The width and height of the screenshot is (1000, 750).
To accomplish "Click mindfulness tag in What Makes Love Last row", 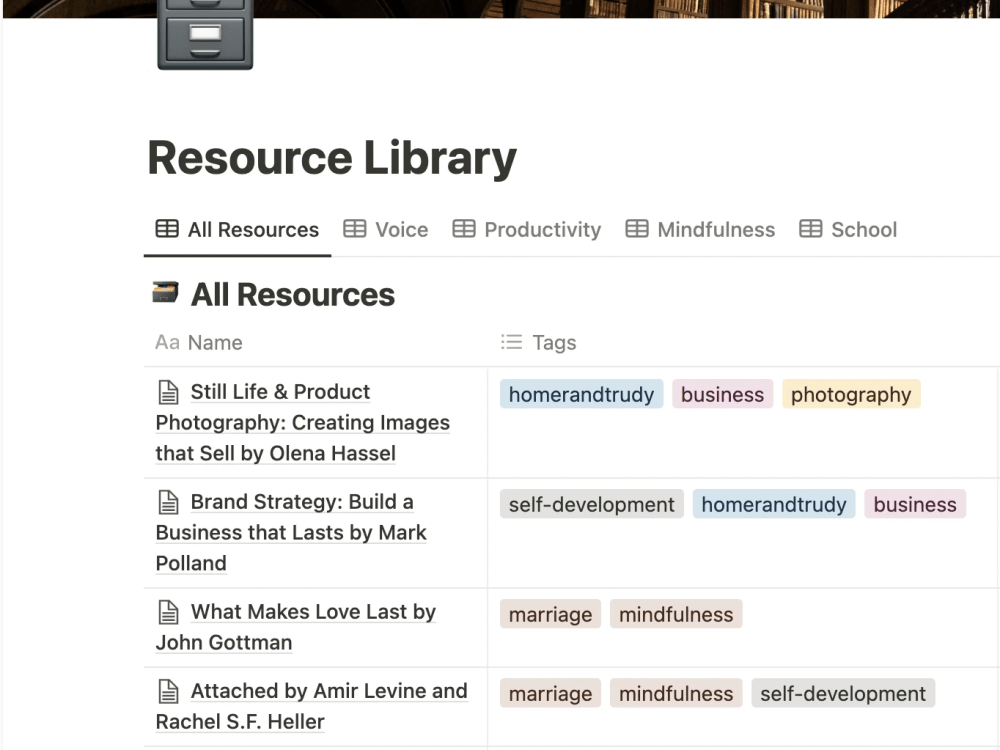I will click(x=676, y=614).
